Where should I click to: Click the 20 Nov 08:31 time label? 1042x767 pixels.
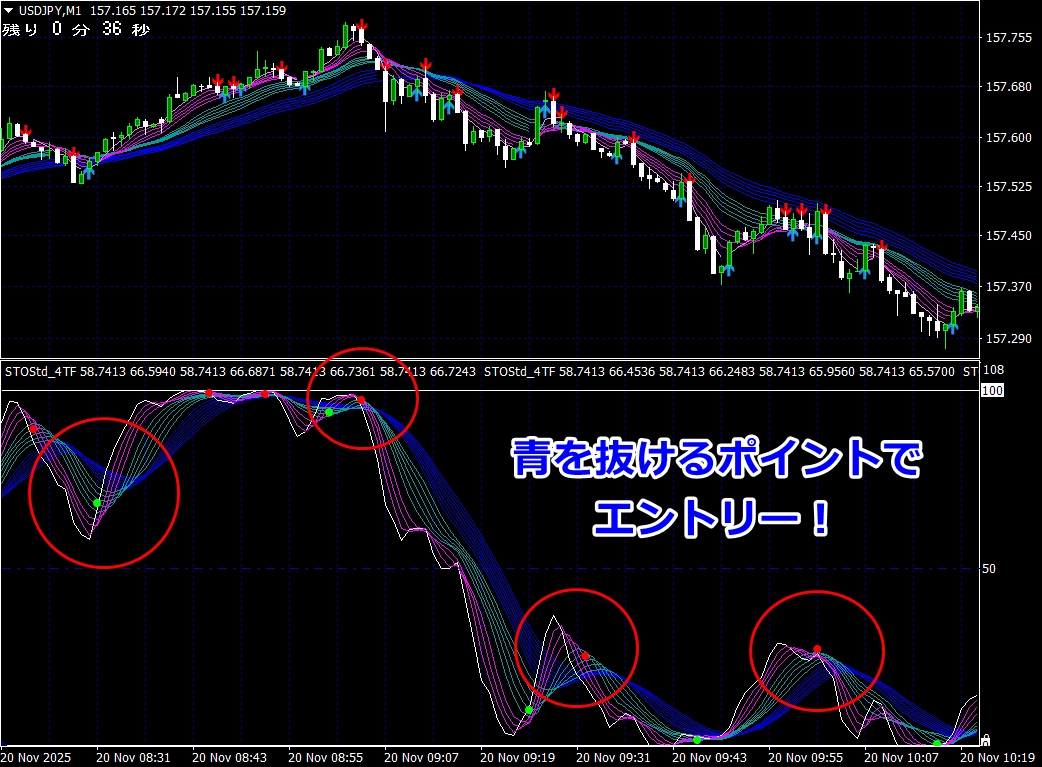point(134,758)
